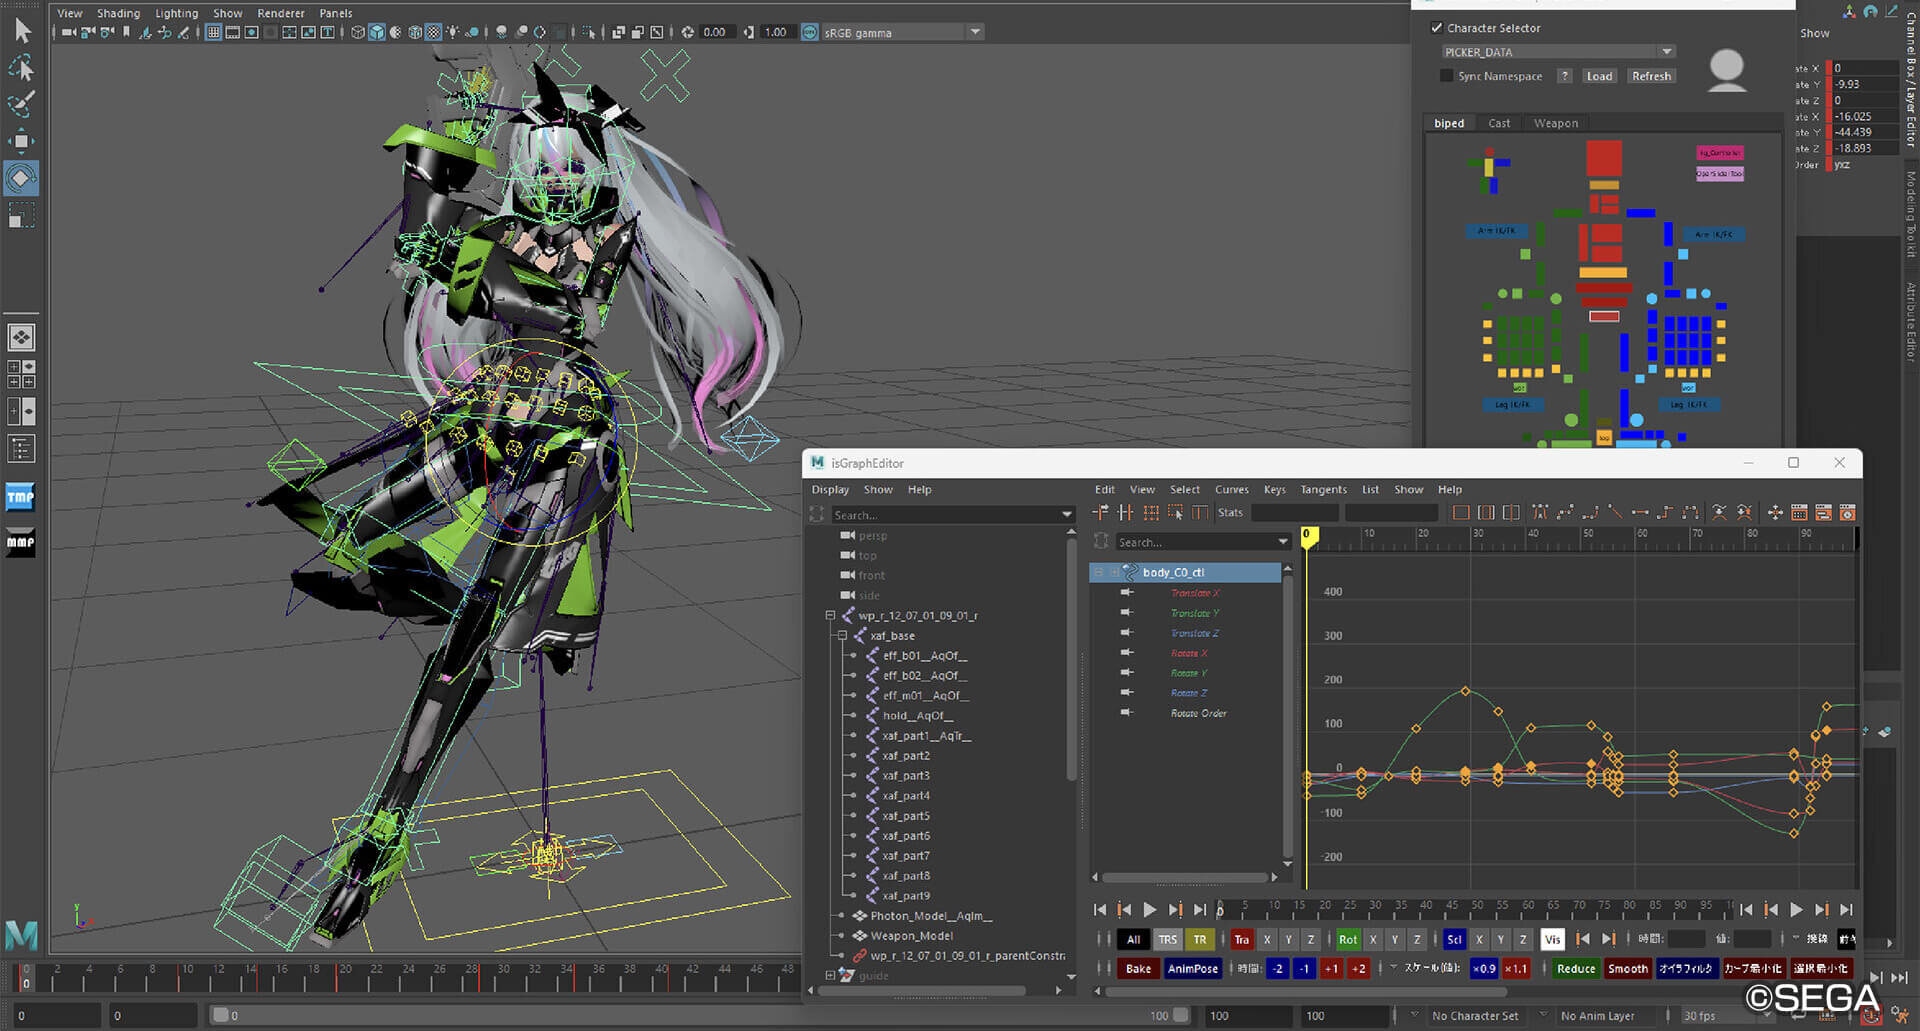The image size is (1920, 1031).
Task: Set Linear tangents icon
Action: tap(1615, 513)
